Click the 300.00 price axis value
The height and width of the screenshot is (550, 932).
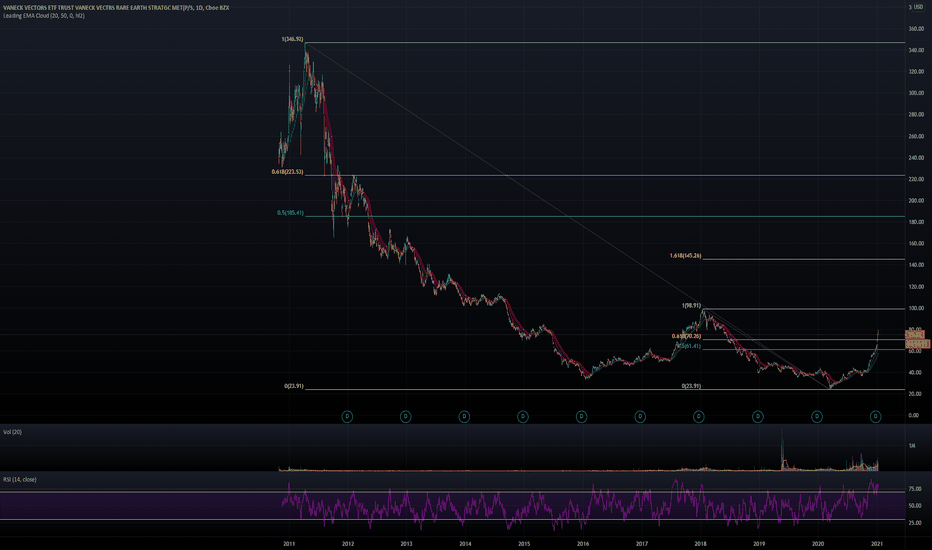click(x=916, y=93)
